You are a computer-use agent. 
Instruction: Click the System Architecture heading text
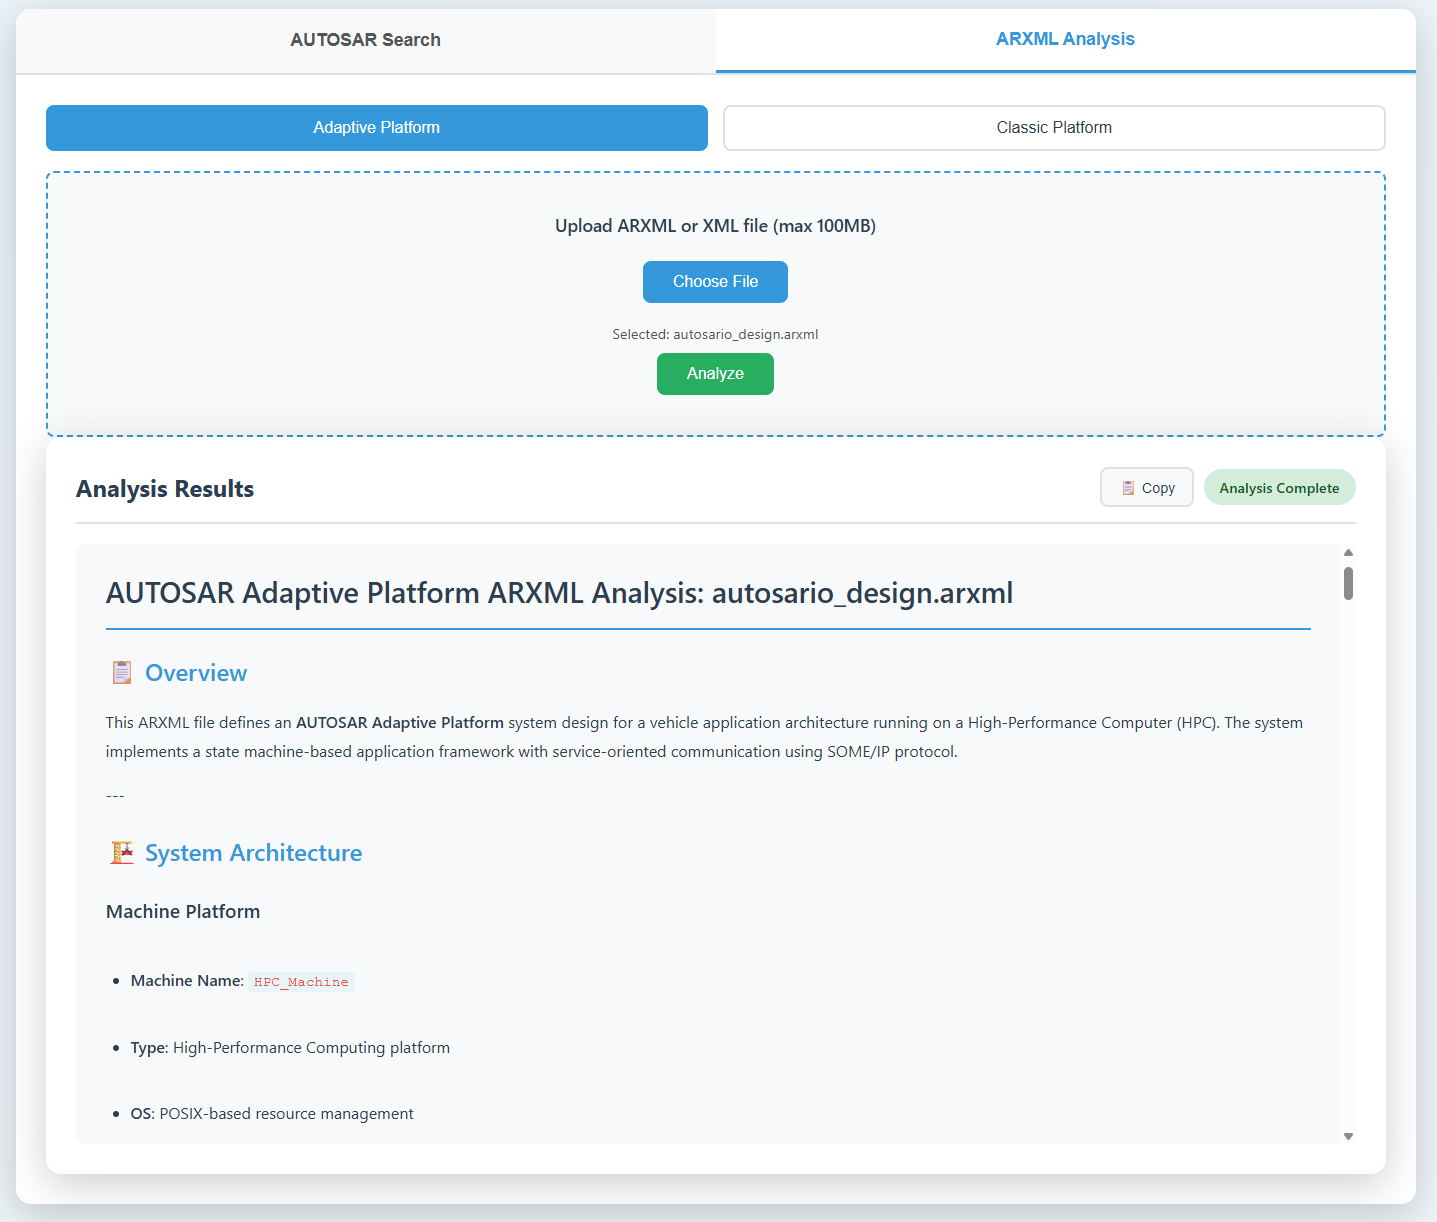click(x=253, y=853)
